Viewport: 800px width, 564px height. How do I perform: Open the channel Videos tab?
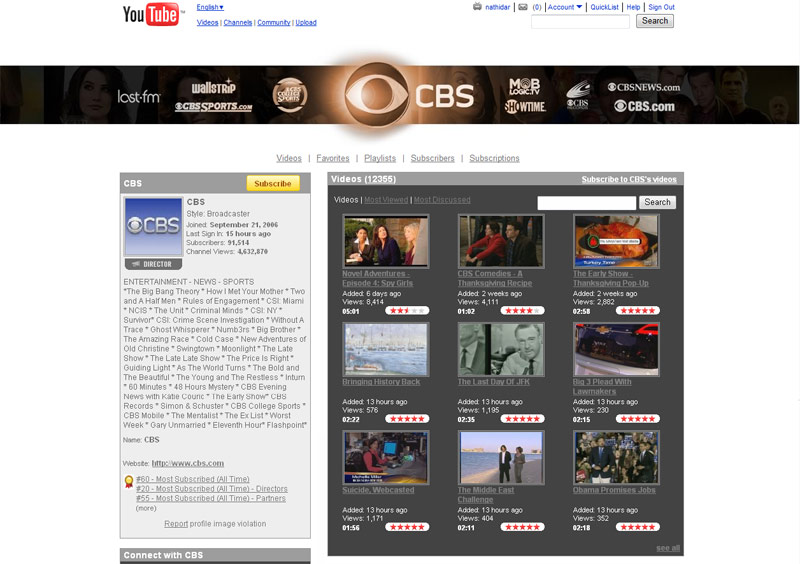click(x=289, y=158)
